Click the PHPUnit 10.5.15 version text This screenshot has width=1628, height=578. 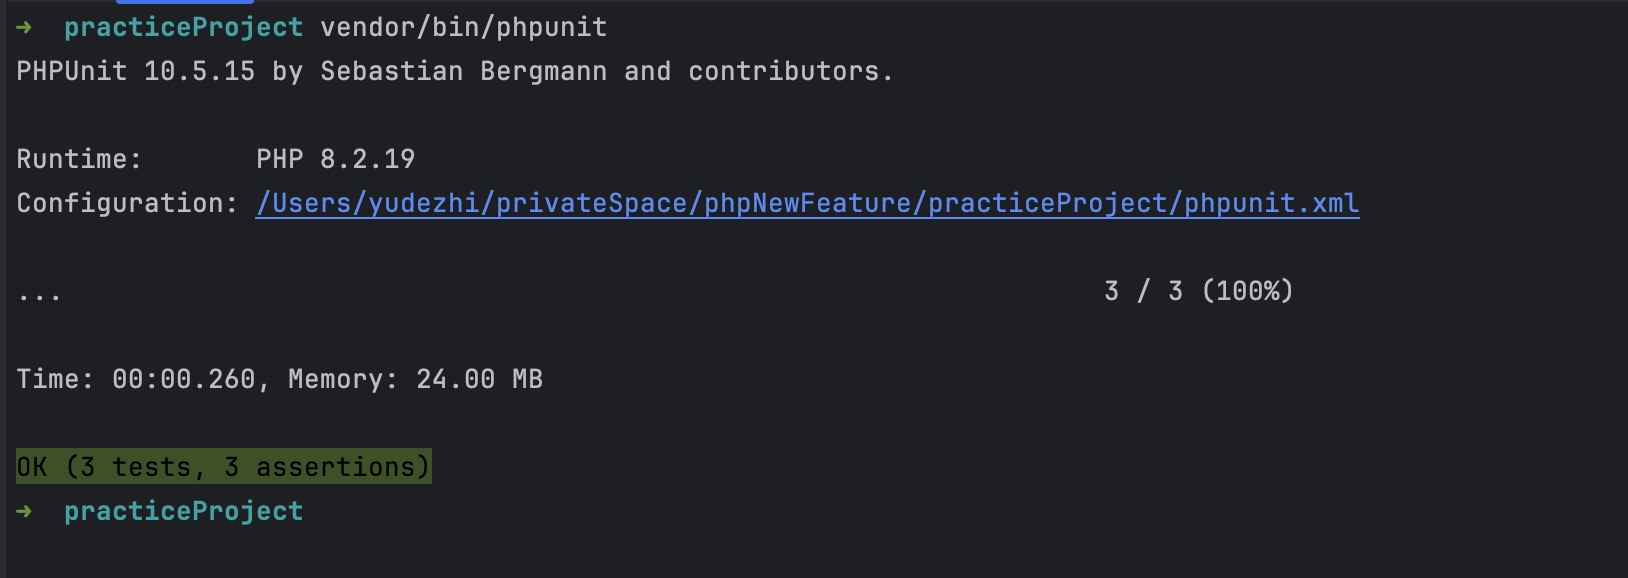[x=136, y=71]
